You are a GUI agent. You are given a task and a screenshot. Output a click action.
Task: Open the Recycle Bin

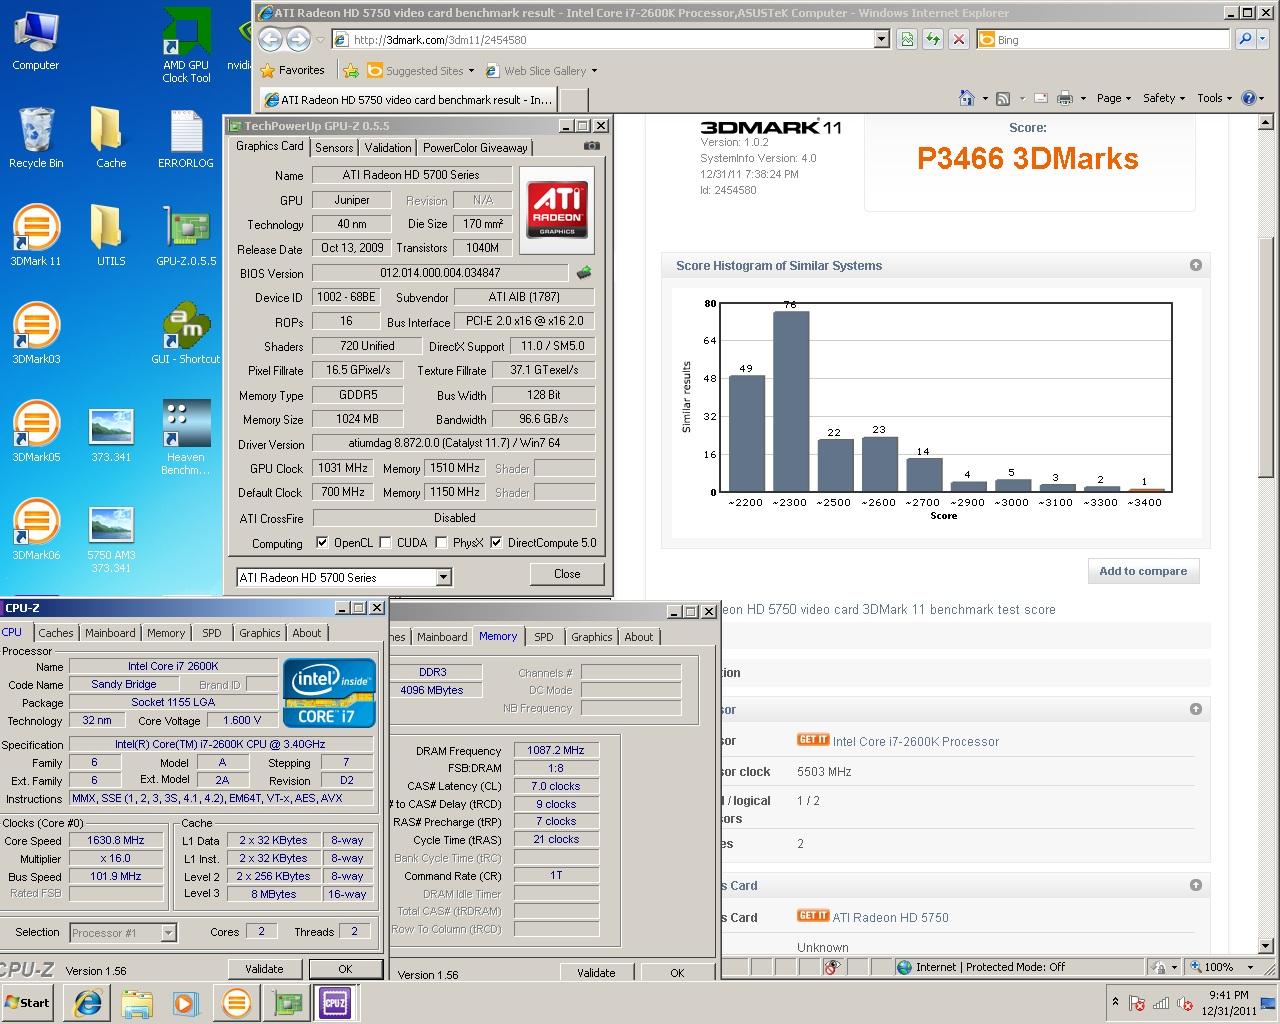(36, 136)
